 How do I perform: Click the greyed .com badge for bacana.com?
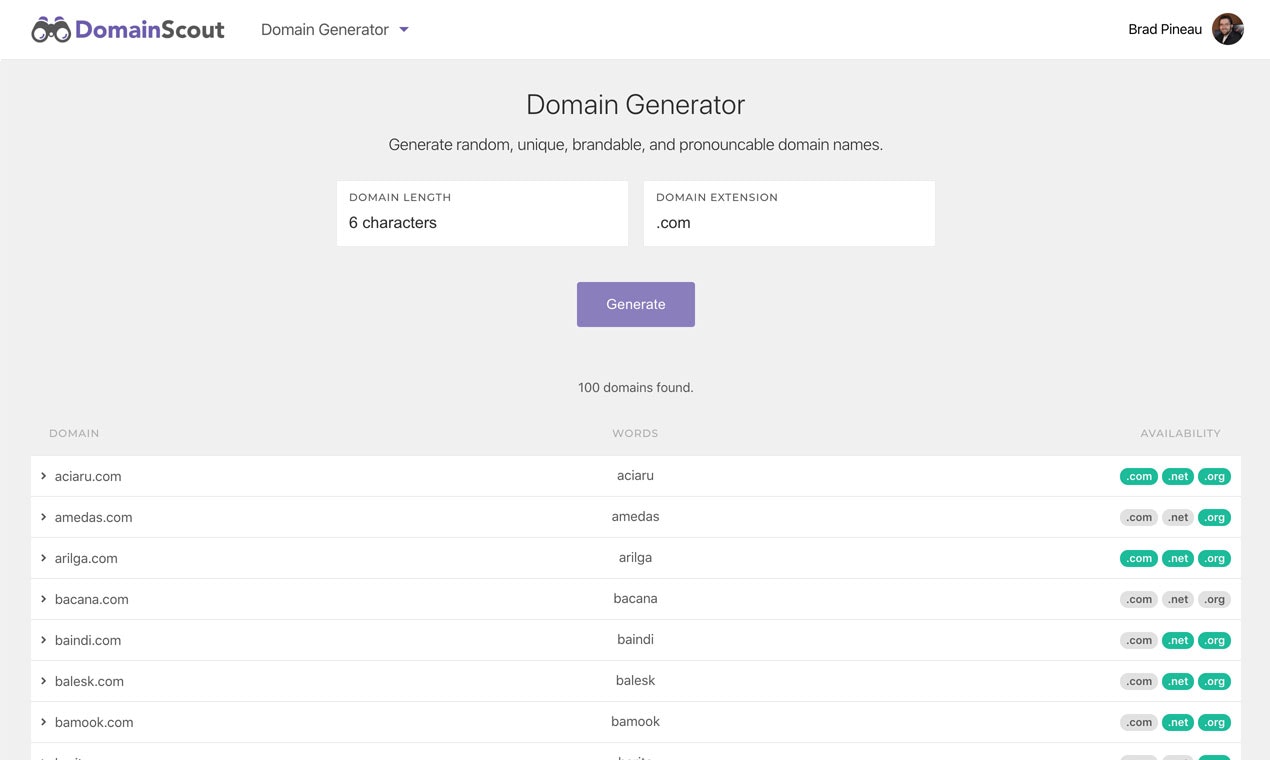click(1138, 599)
